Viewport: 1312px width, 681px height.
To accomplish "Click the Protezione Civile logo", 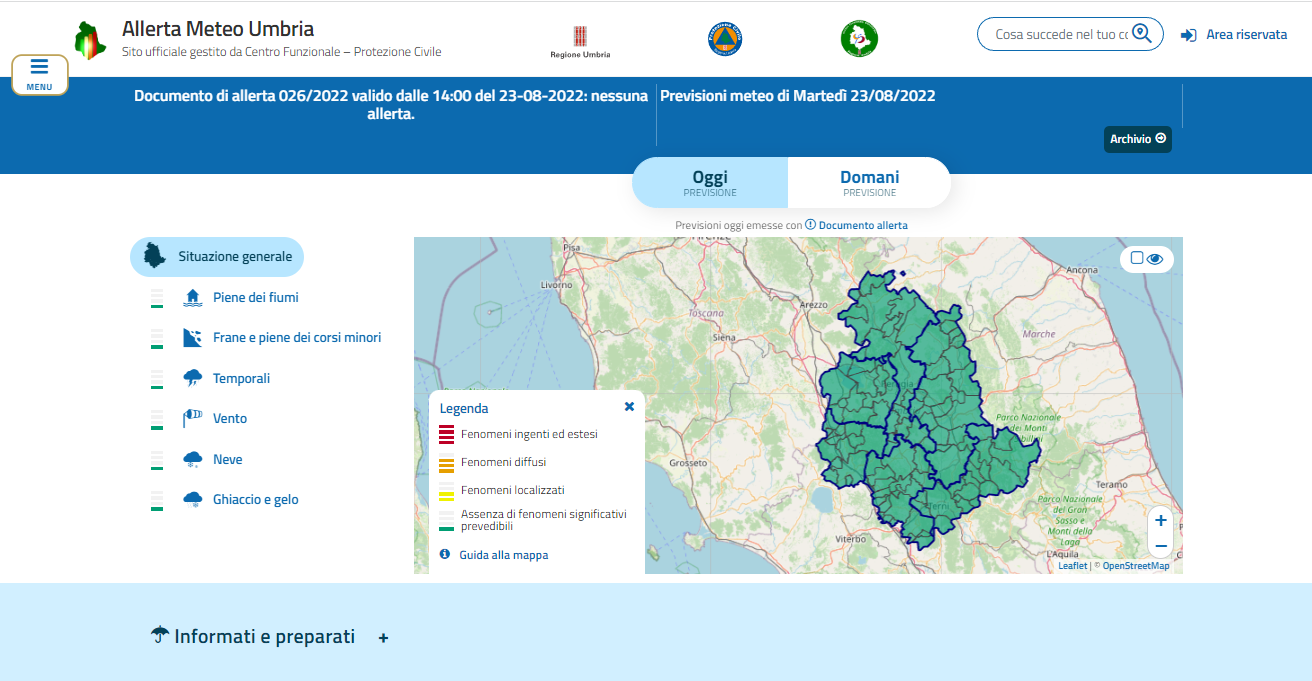I will pos(725,39).
